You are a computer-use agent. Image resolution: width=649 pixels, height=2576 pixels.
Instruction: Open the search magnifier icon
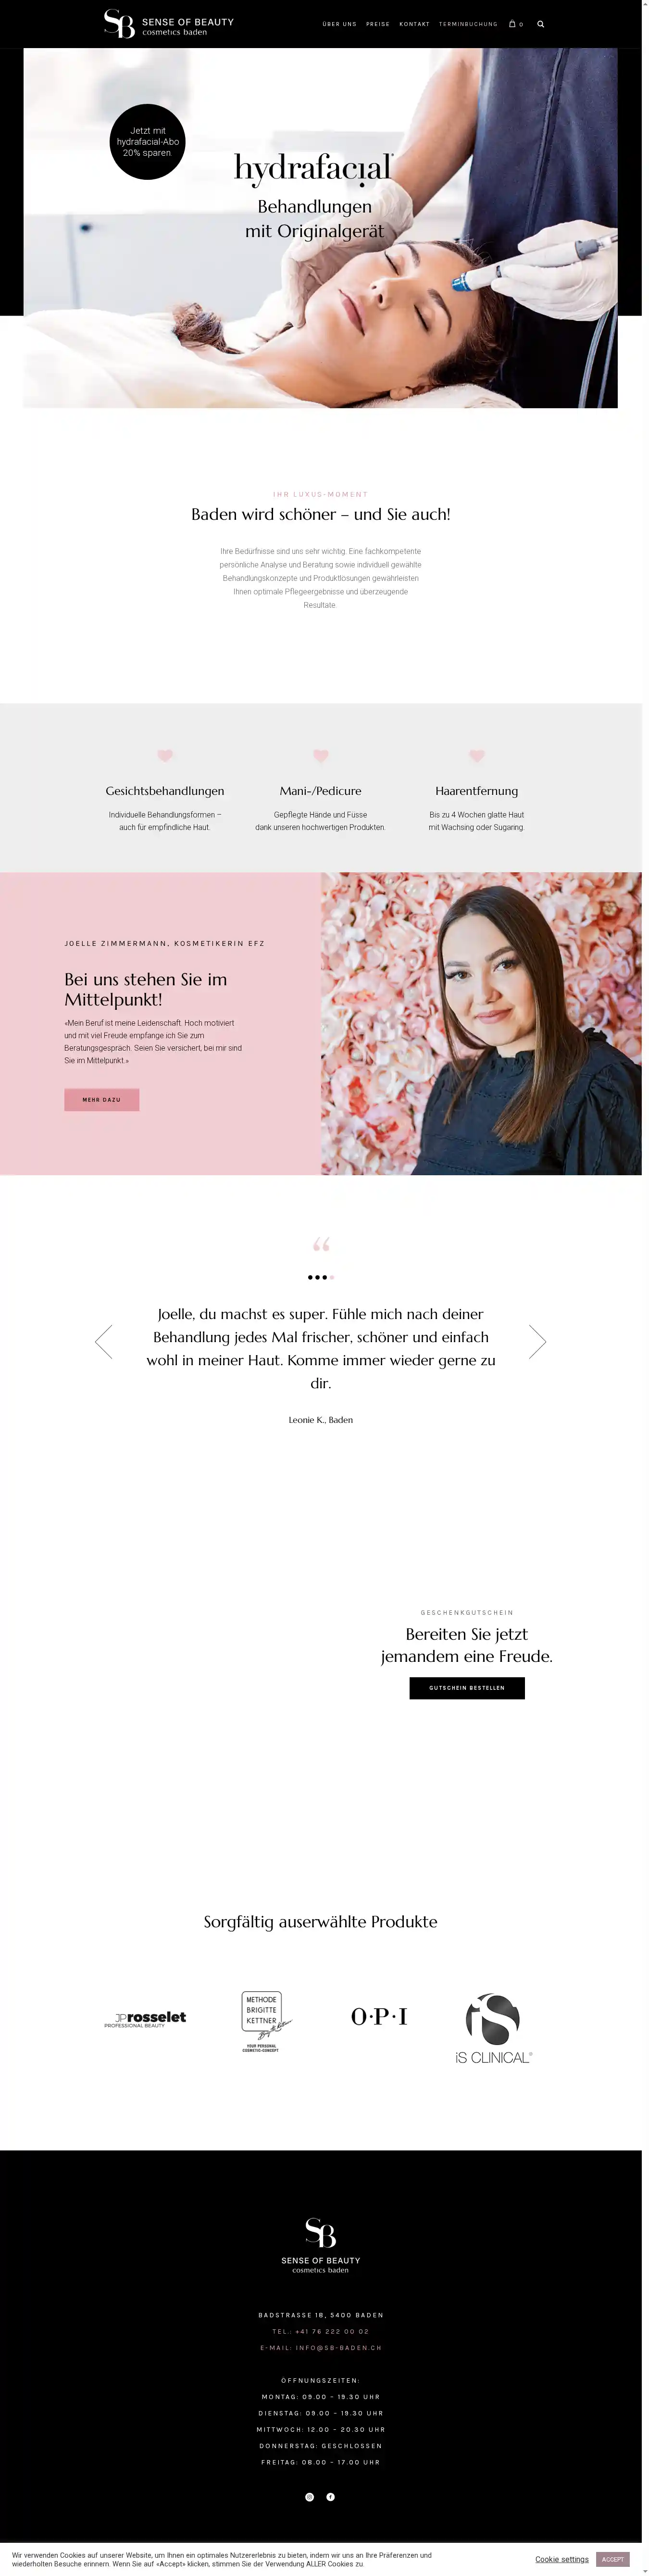(541, 24)
